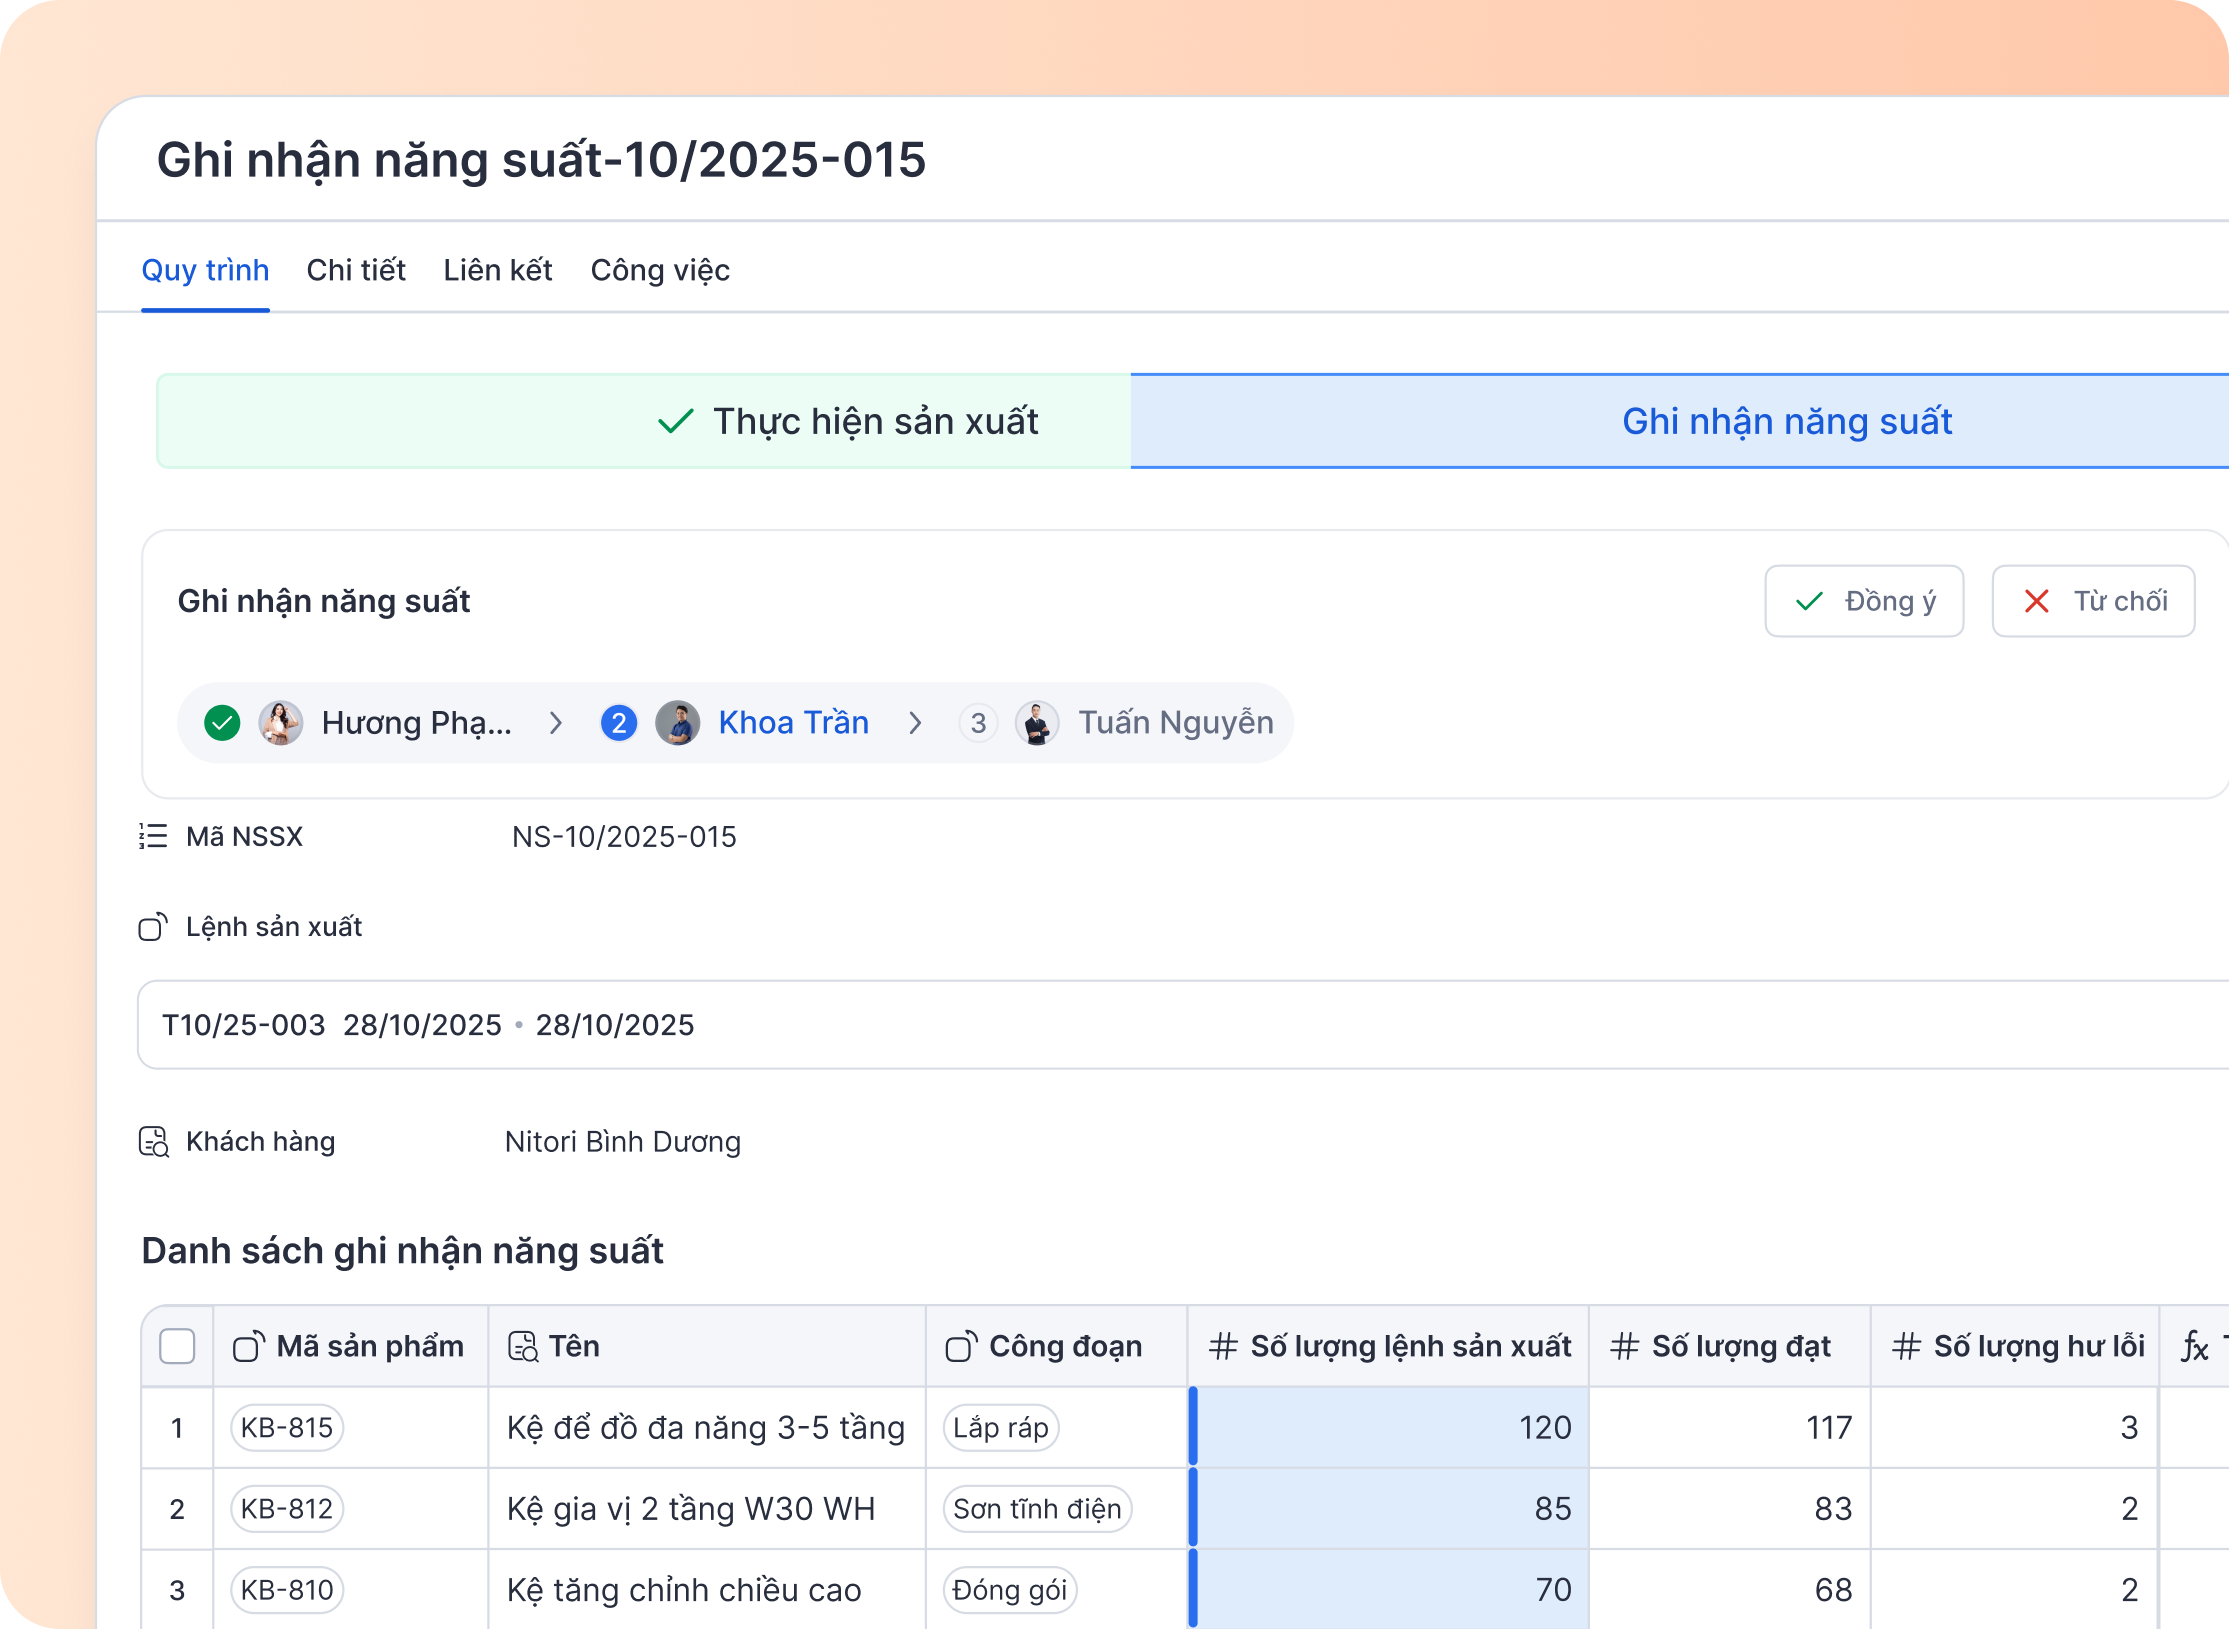Open the Liên kết tab
Viewport: 2229px width, 1629px height.
tap(497, 270)
